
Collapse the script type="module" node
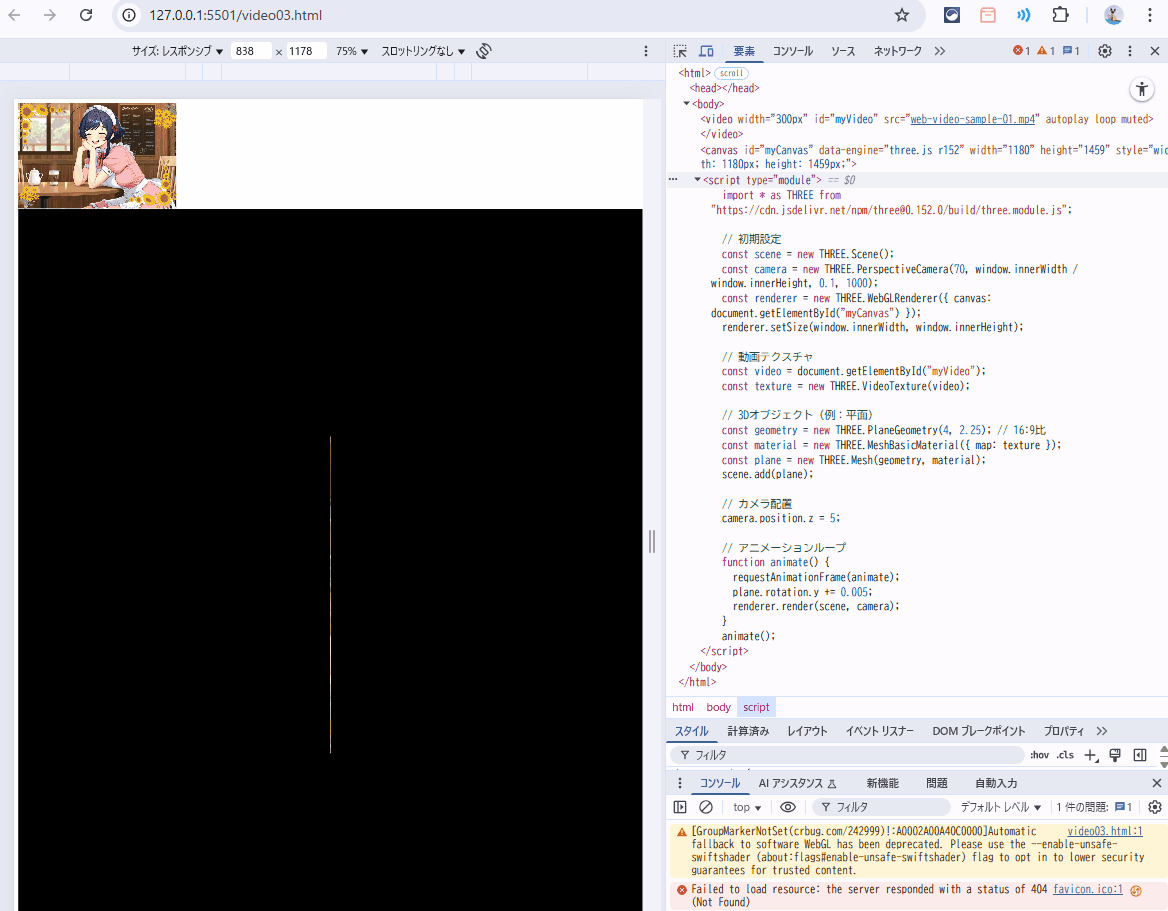point(697,180)
